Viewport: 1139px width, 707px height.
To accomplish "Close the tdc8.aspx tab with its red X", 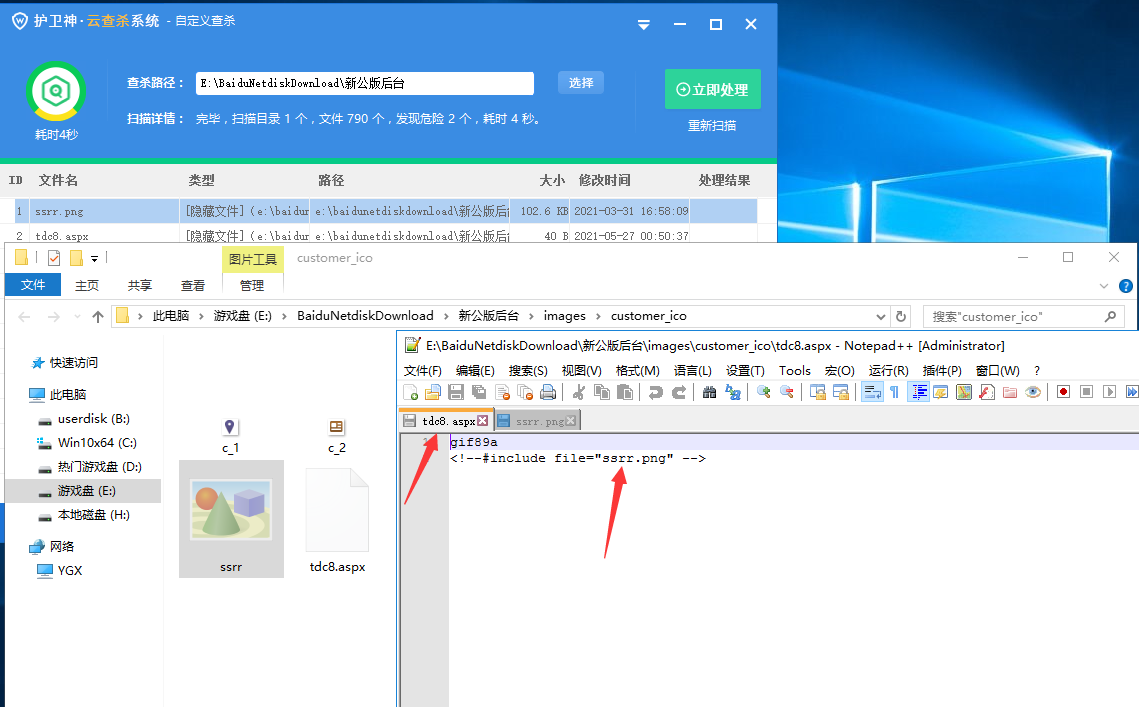I will (483, 421).
